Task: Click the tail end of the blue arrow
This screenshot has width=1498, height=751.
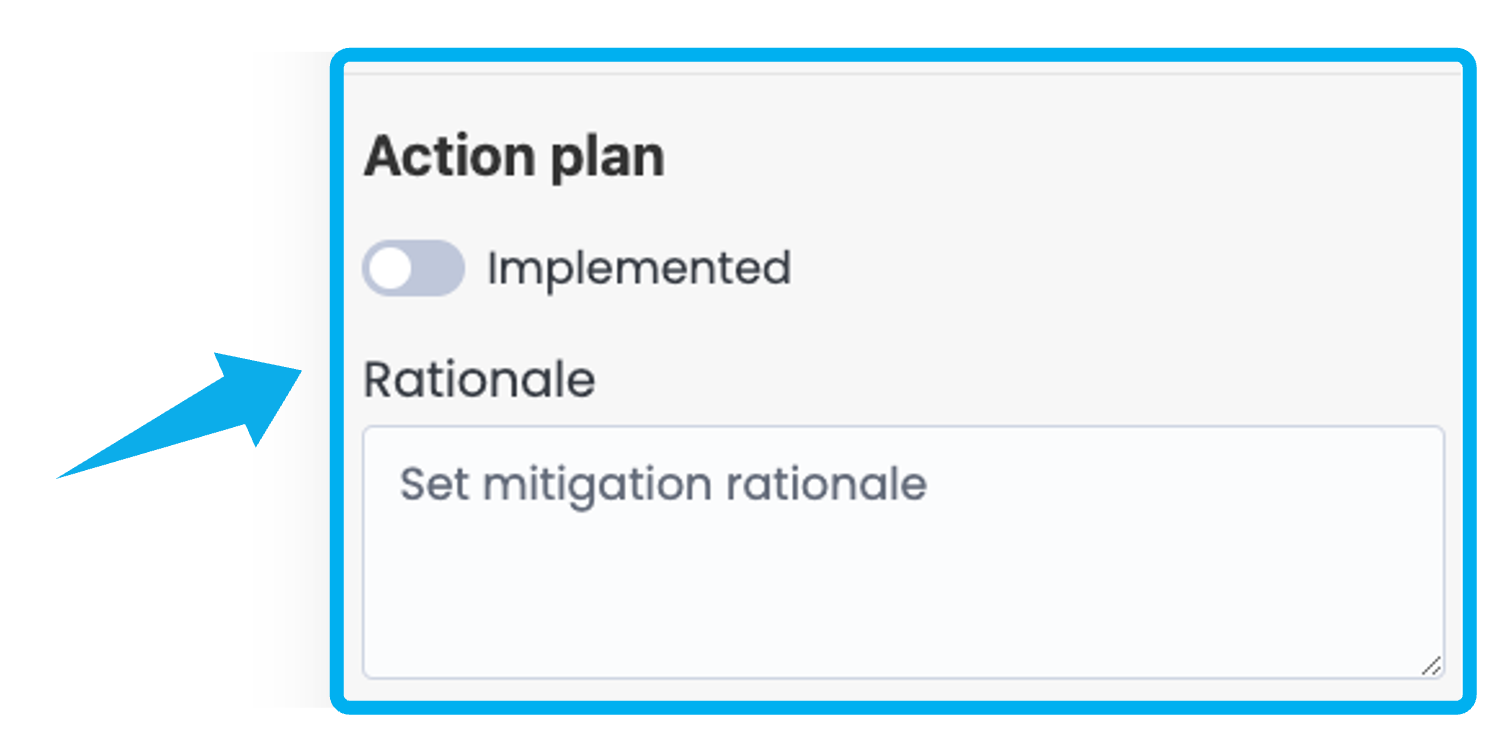Action: coord(62,476)
